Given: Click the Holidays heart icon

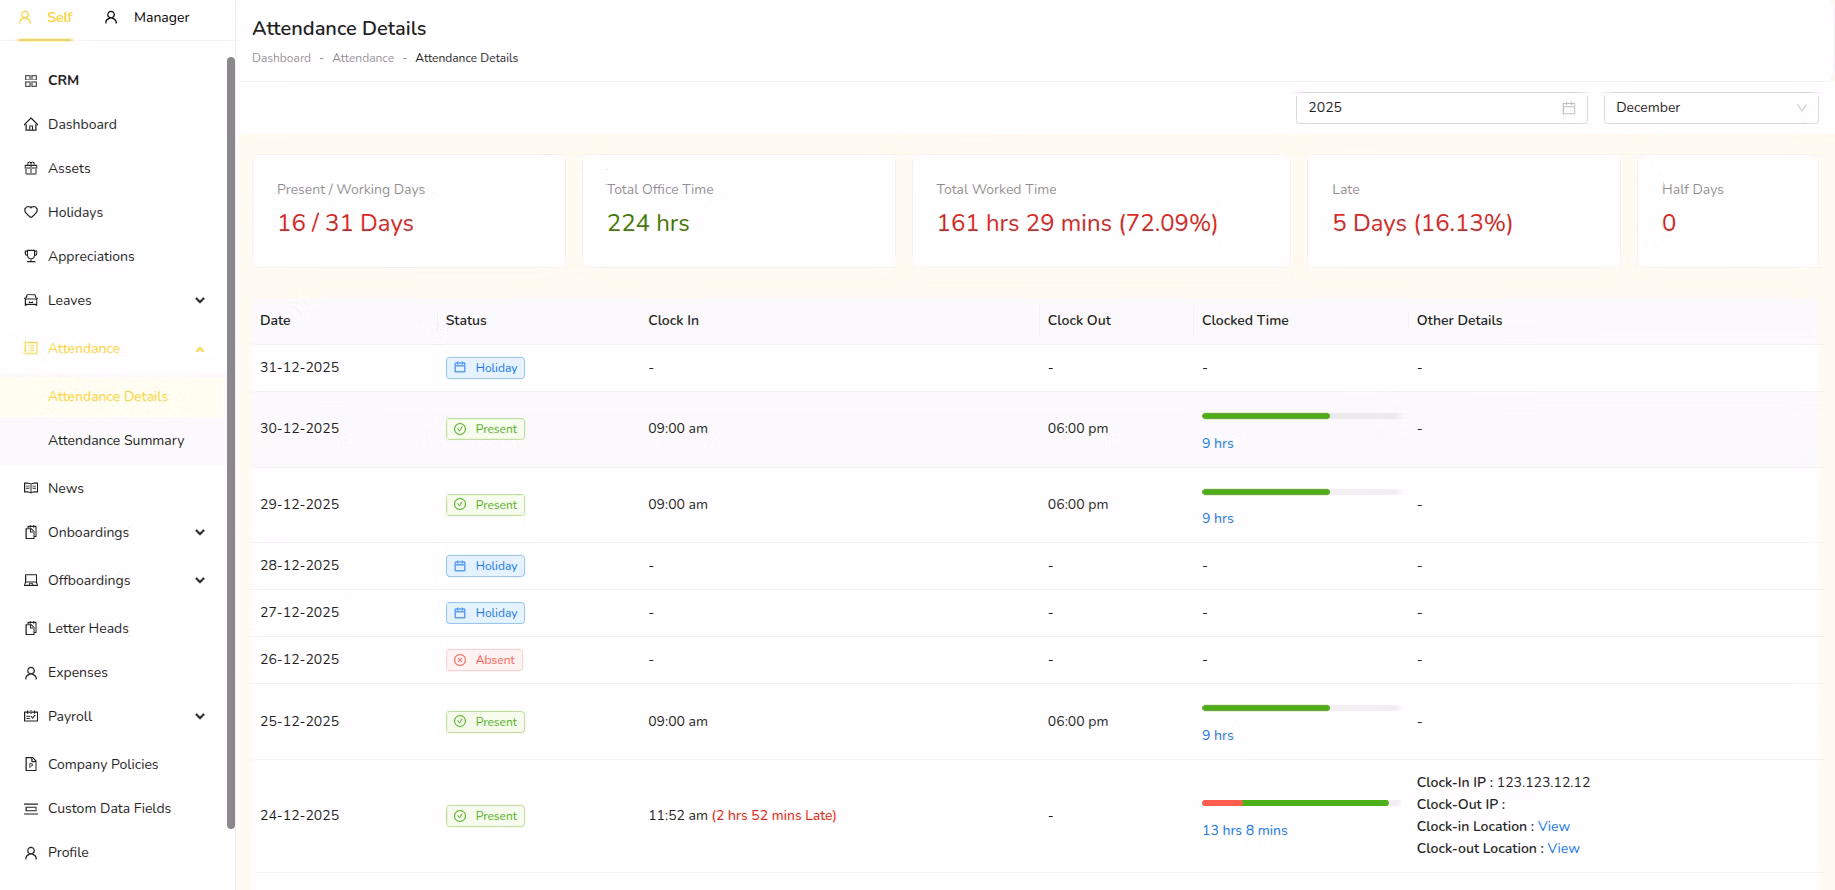Looking at the screenshot, I should pos(31,213).
